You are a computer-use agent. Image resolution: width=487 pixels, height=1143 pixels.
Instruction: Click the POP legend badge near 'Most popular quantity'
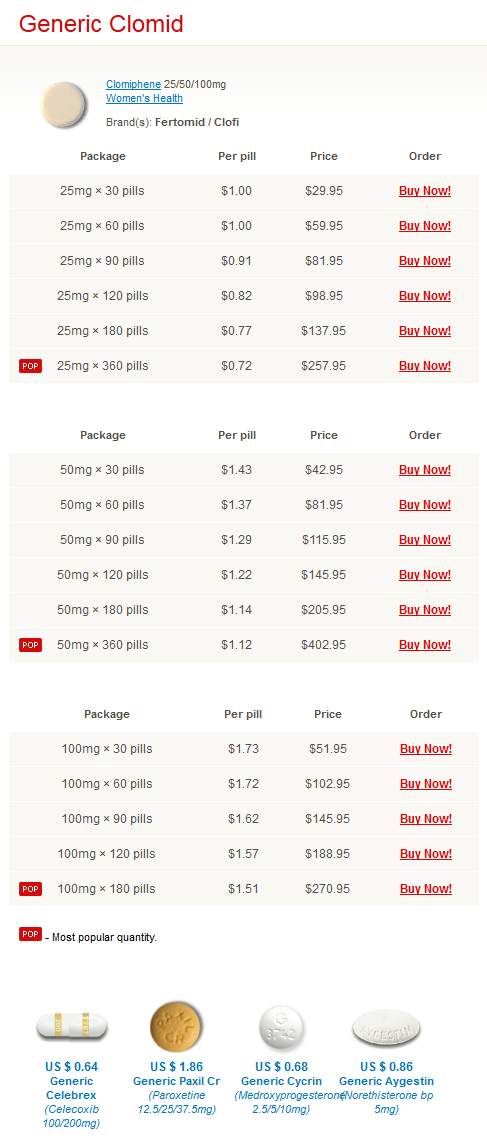coord(31,935)
